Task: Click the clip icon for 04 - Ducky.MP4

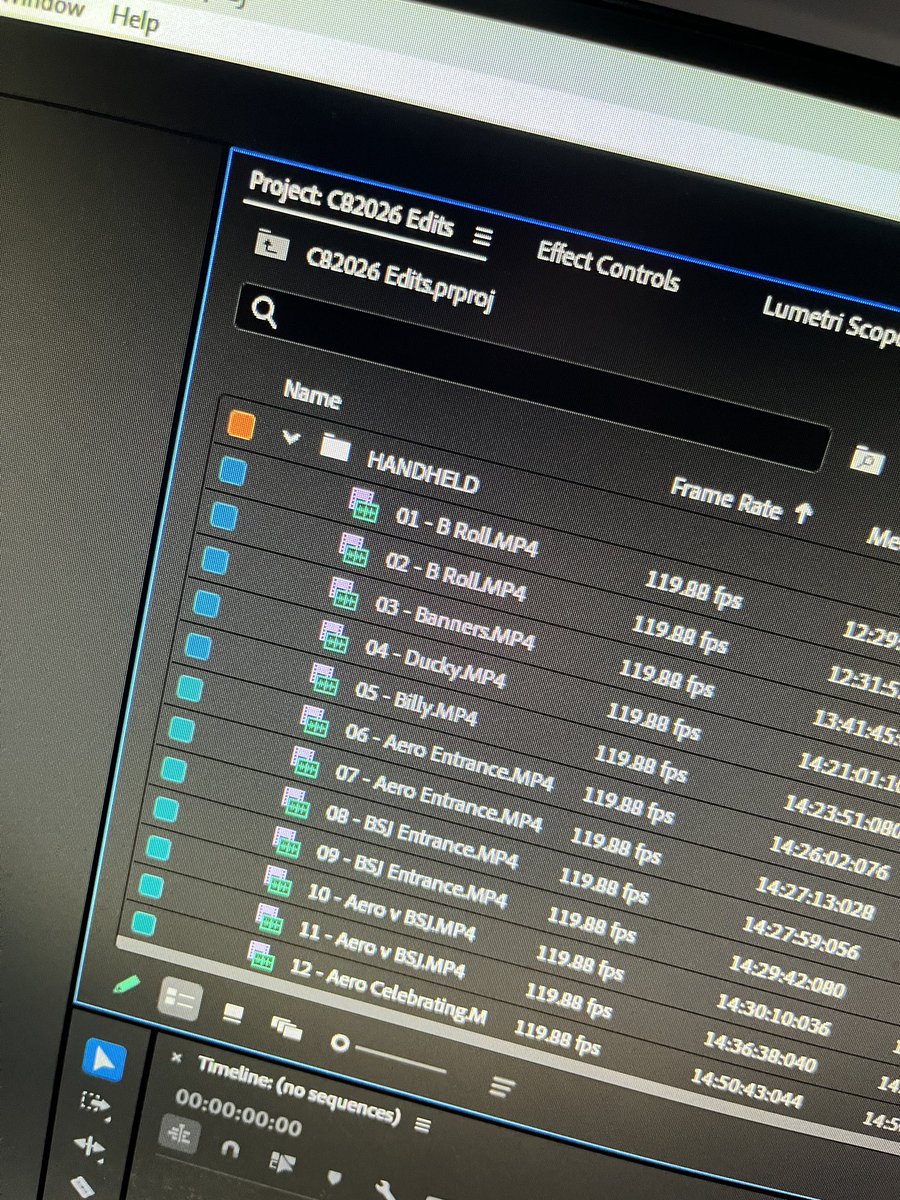Action: [x=335, y=637]
